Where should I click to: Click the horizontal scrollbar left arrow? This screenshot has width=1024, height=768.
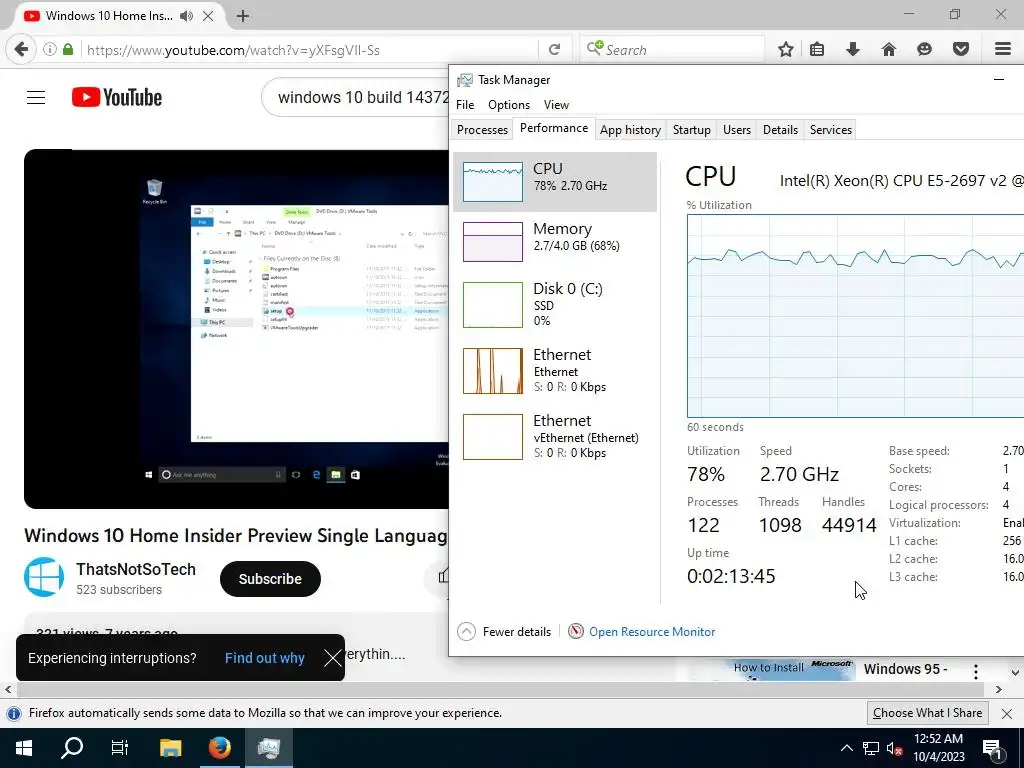tap(8, 690)
